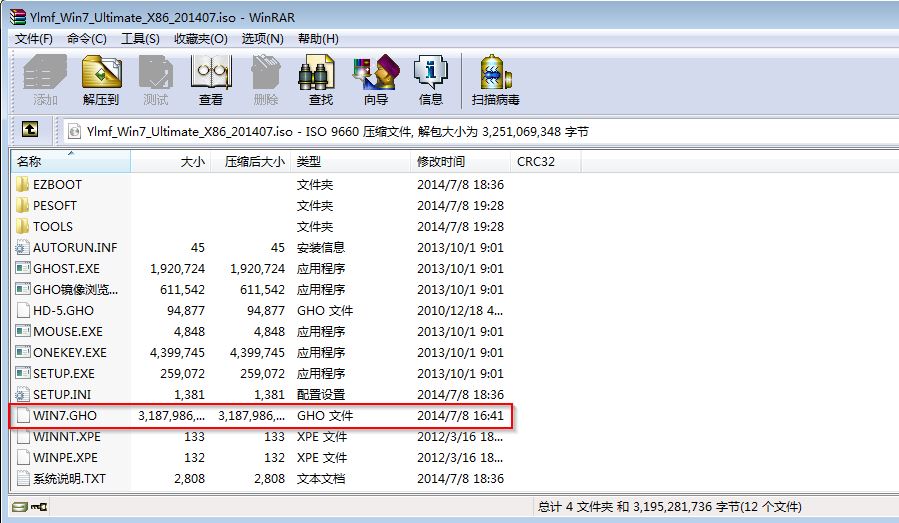Open the 收藏夹(O) menu
Image resolution: width=899 pixels, height=523 pixels.
[x=201, y=38]
